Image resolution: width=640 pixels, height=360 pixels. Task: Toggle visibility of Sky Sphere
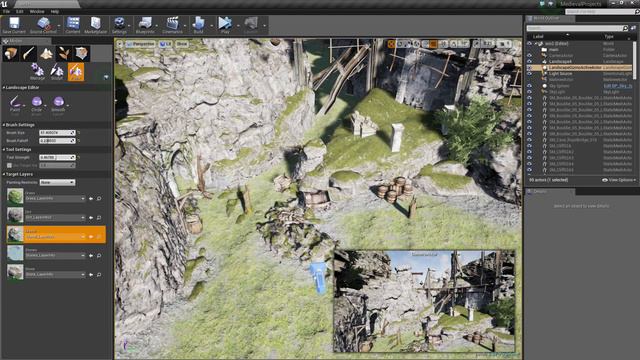[x=529, y=86]
